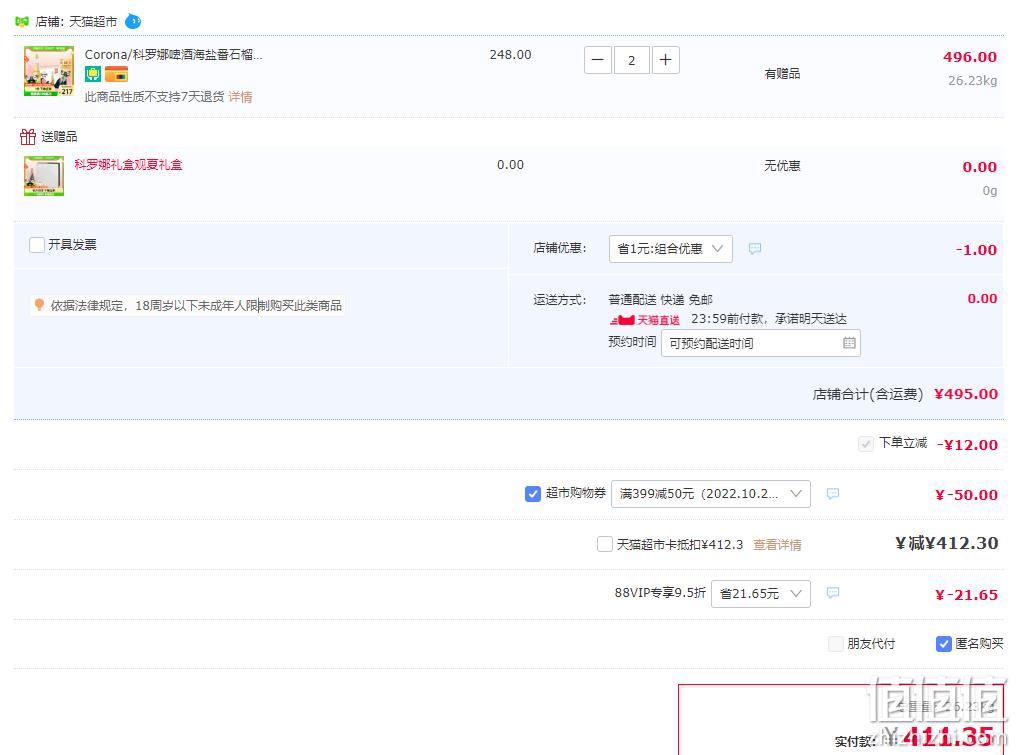This screenshot has width=1017, height=755.
Task: Click the subtotal 496.00
Action: (970, 57)
